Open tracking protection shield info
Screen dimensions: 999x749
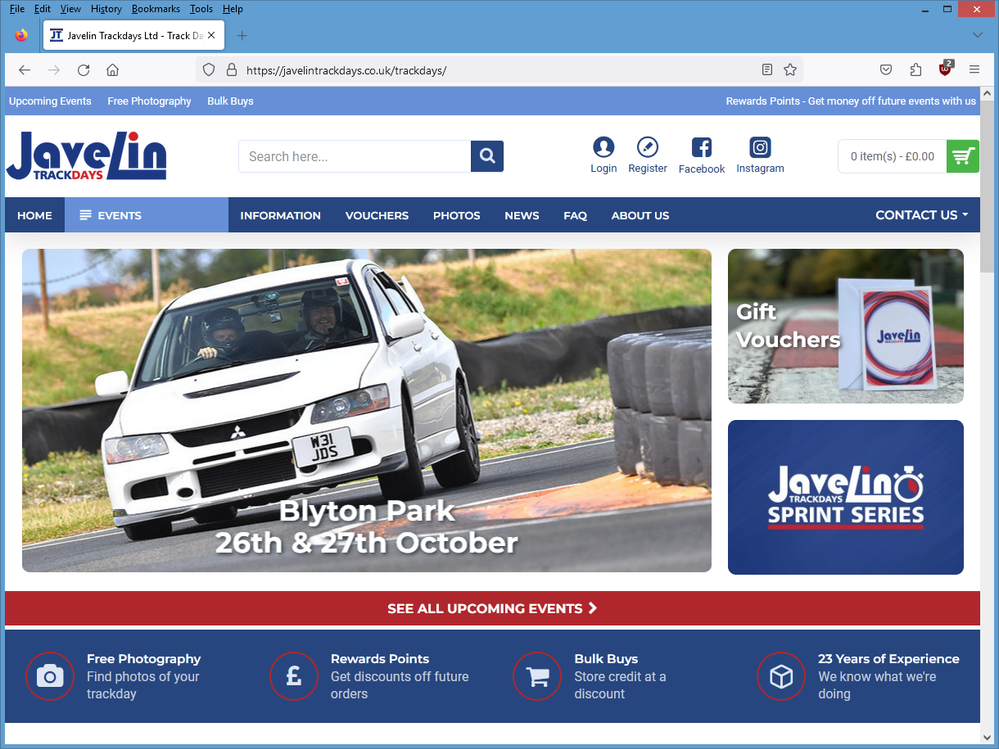[x=208, y=70]
